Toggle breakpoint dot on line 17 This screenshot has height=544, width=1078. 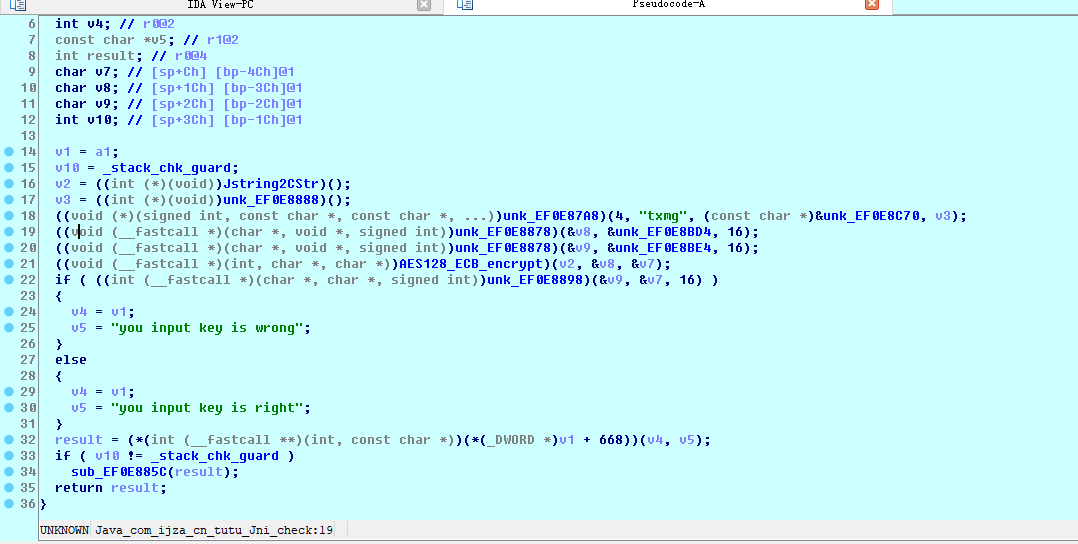tap(9, 200)
